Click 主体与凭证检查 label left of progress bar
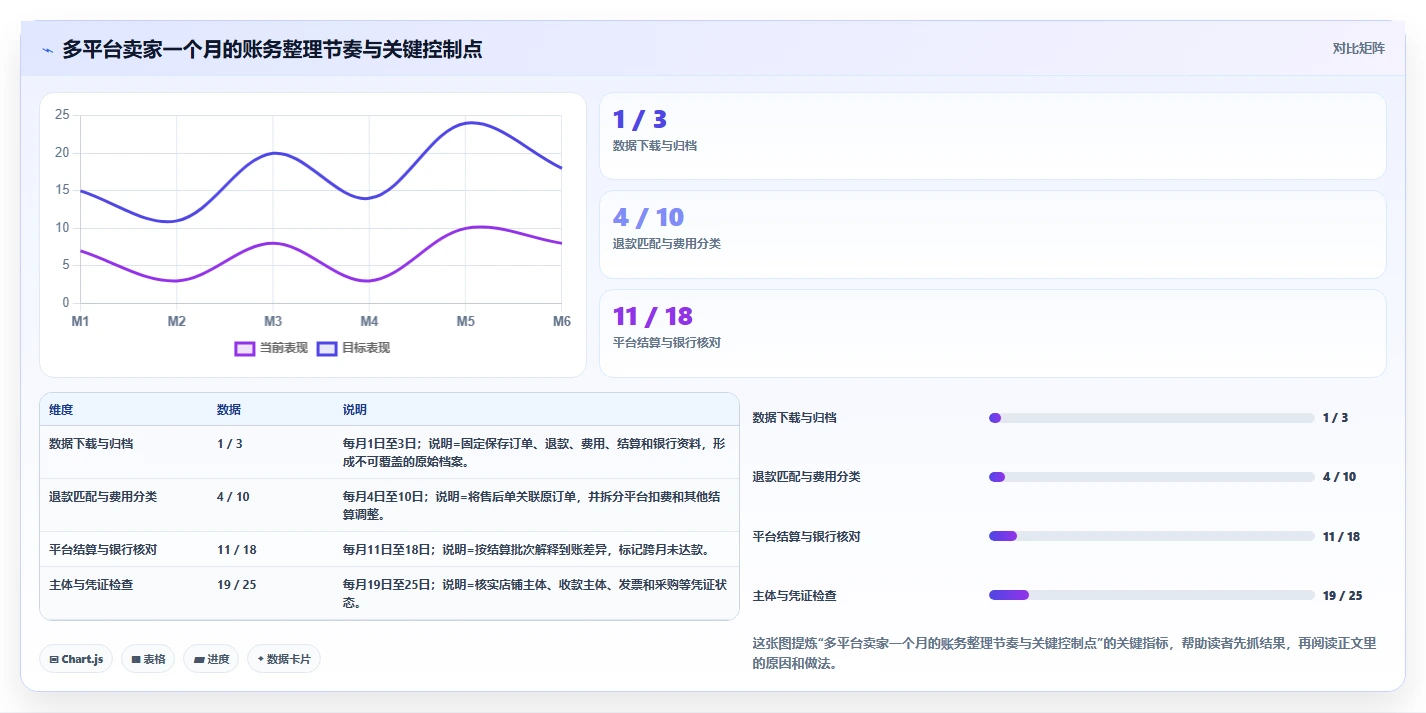Viewport: 1426px width, 713px height. tap(795, 596)
